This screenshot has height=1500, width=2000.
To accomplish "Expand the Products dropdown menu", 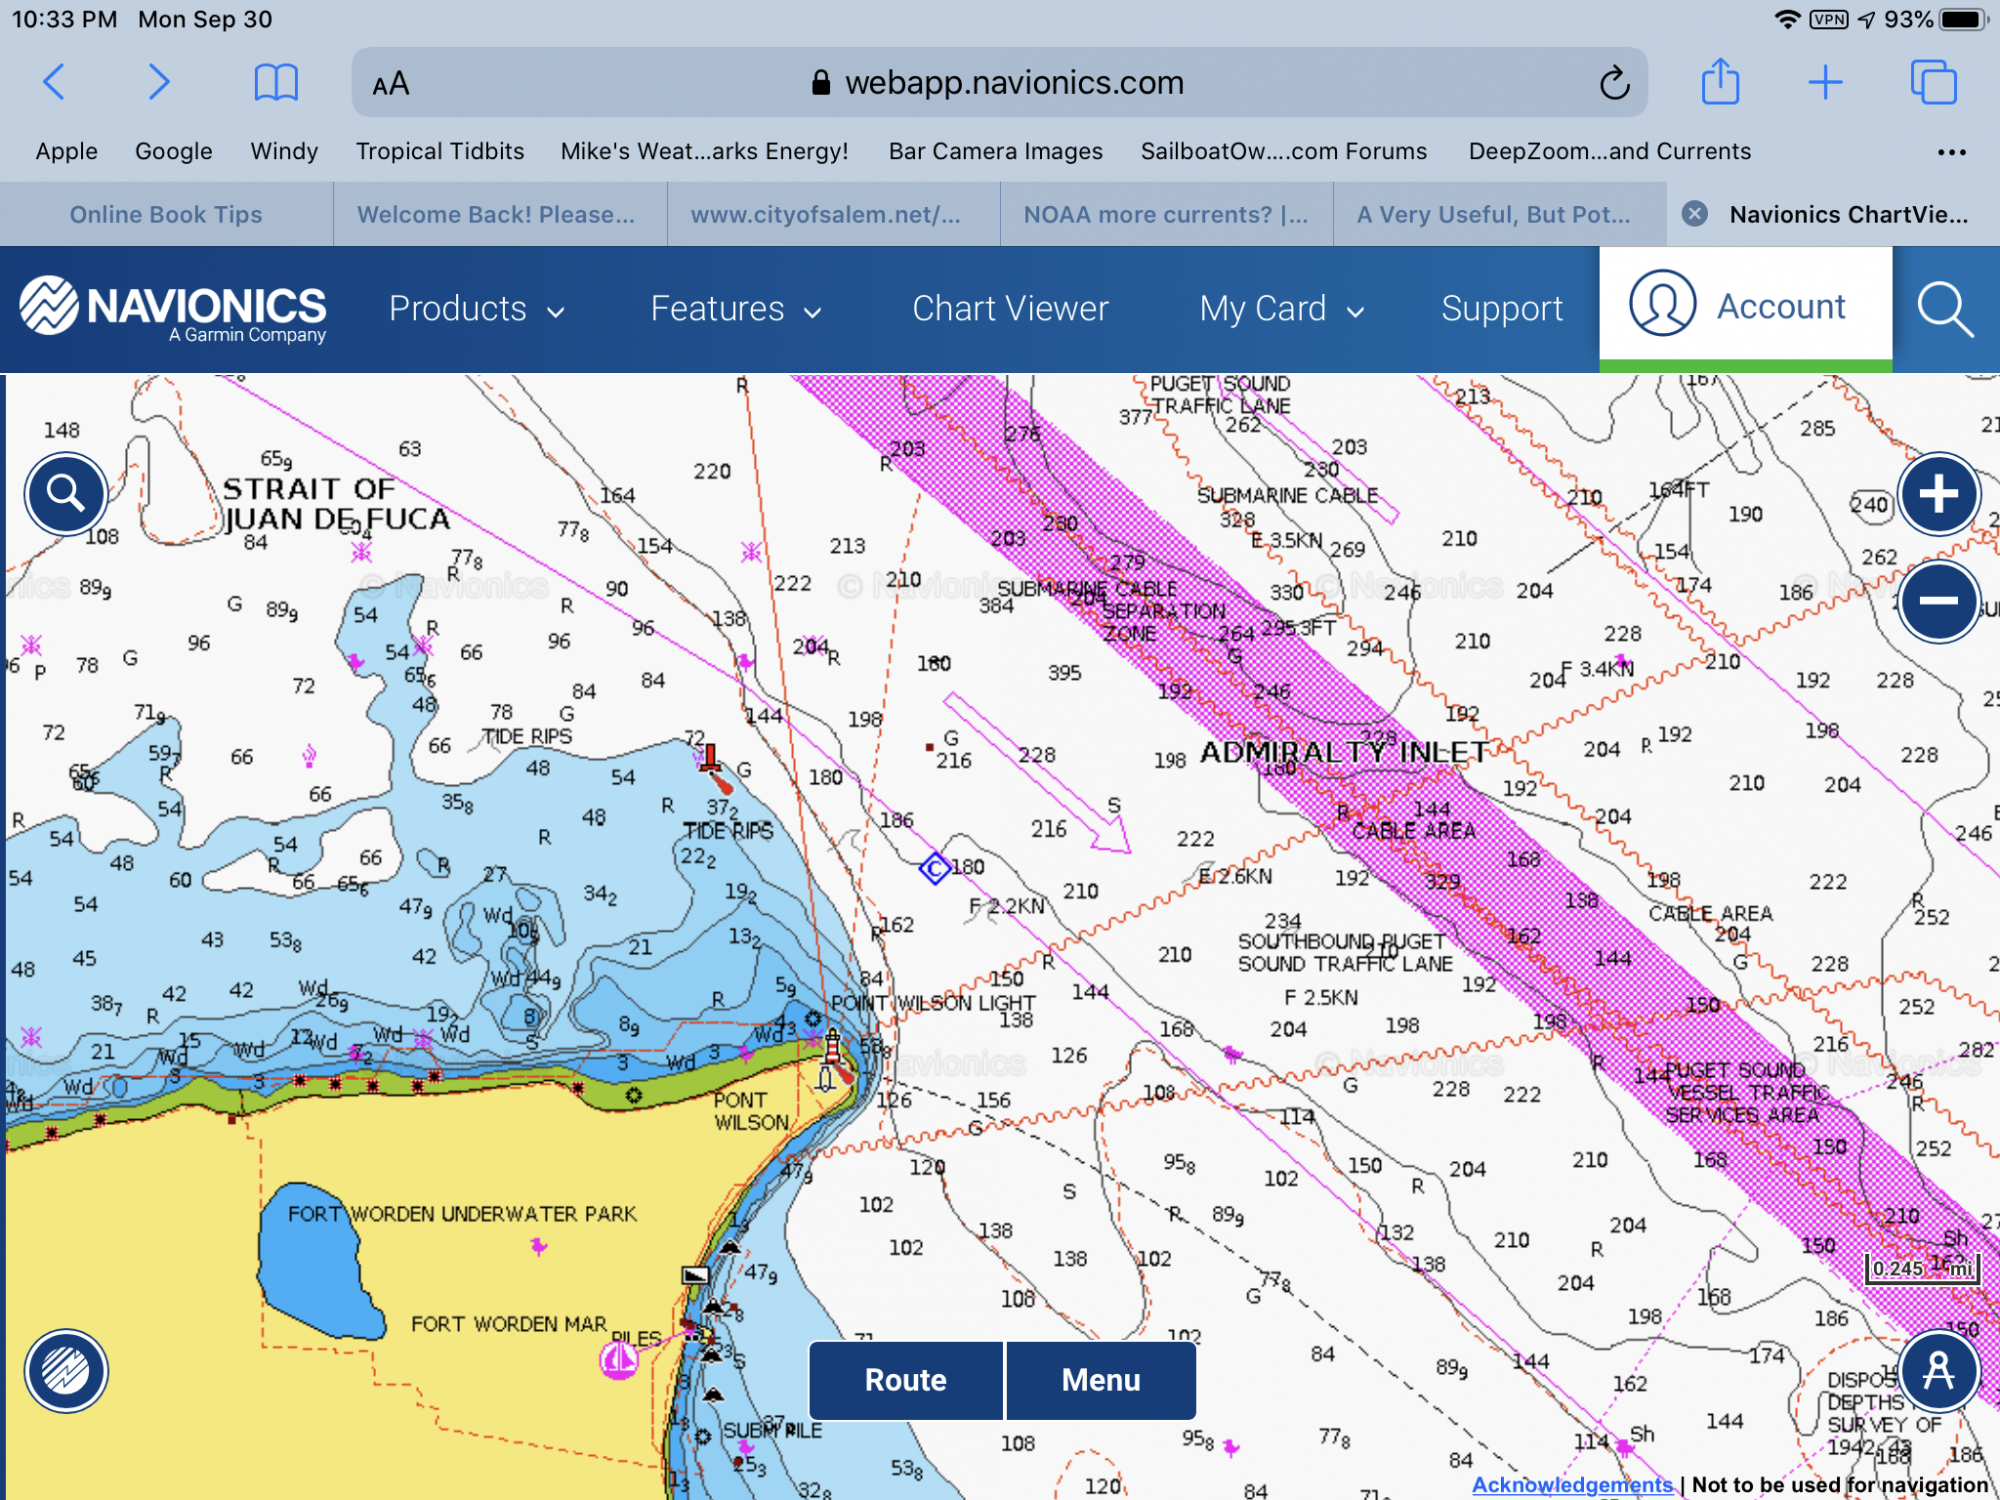I will click(x=477, y=309).
